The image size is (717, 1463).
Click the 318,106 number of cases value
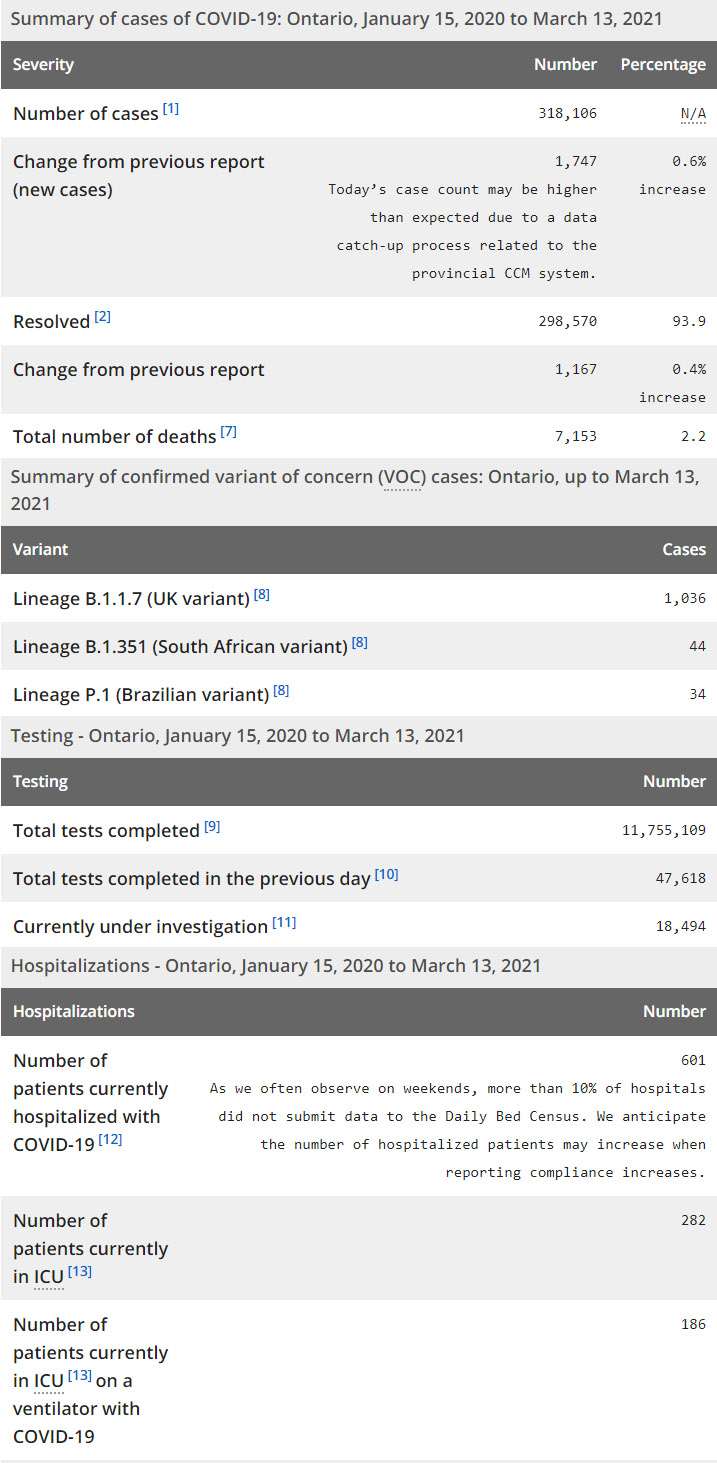567,114
